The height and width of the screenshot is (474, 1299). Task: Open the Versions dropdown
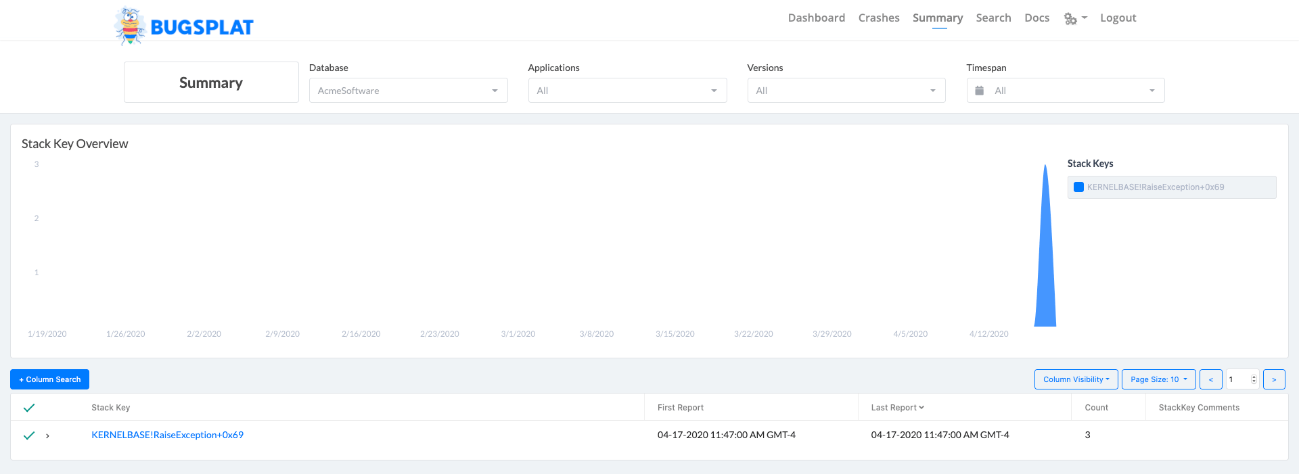846,91
